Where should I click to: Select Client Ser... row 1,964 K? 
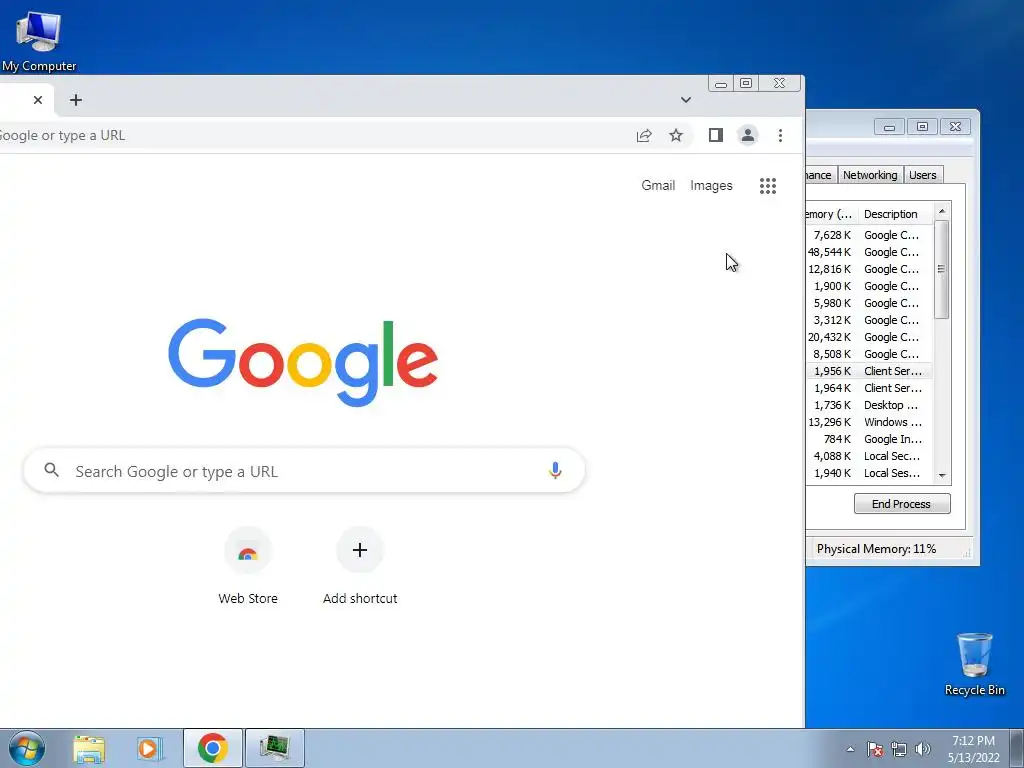pos(869,388)
